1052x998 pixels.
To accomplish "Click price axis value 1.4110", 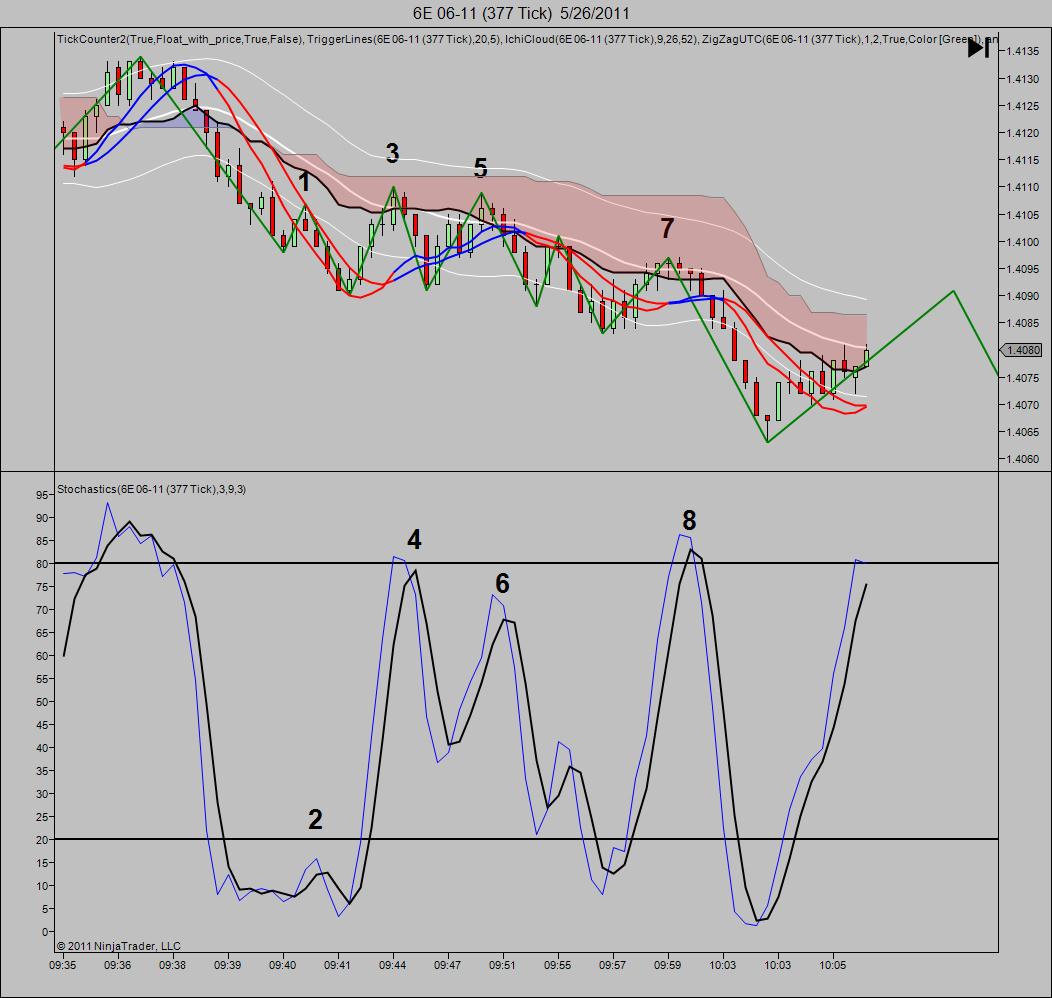I will (1023, 188).
